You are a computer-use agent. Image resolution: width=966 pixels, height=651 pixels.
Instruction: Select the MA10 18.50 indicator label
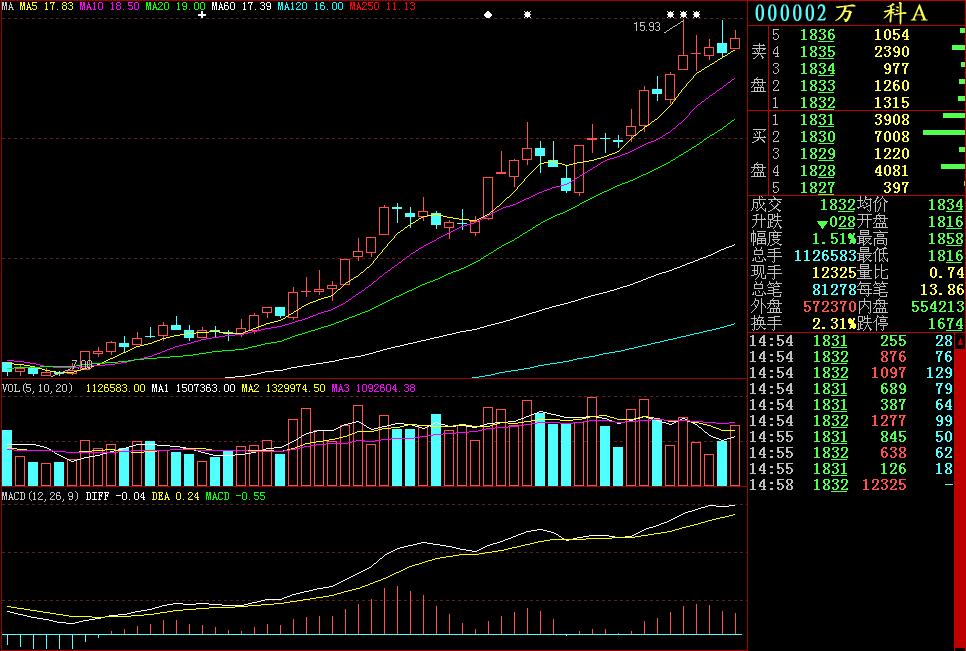point(109,6)
